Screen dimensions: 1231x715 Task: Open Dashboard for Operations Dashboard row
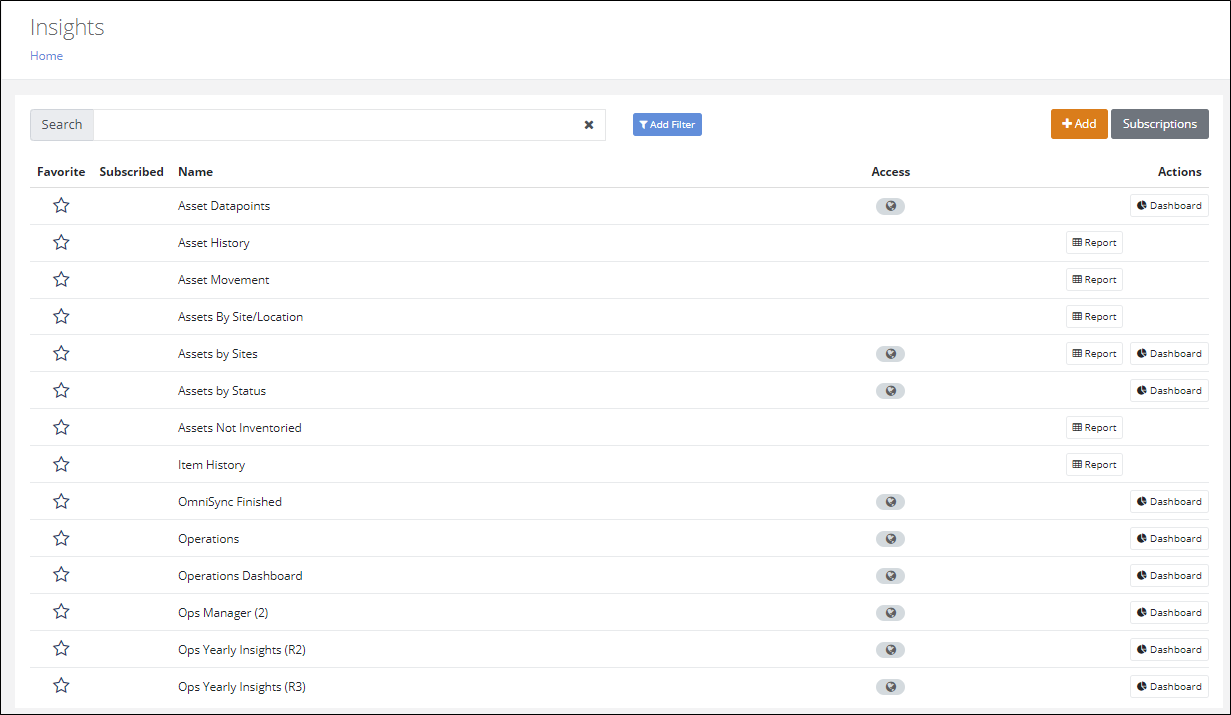click(1169, 576)
